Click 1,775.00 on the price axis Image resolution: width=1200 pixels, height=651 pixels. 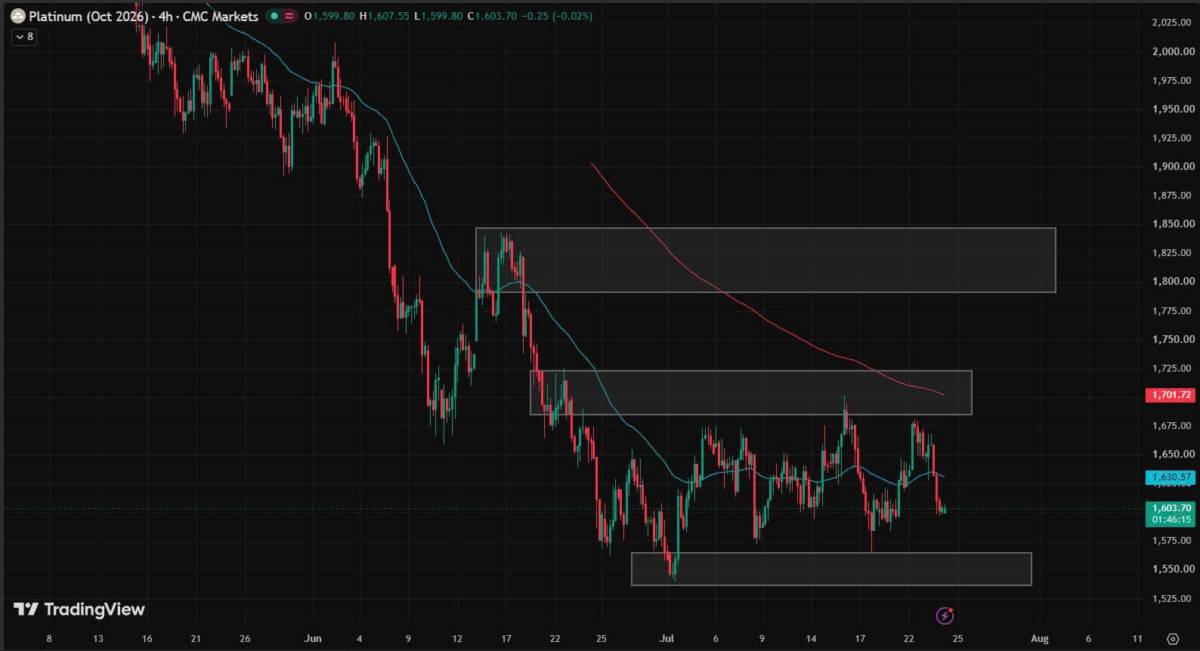(x=1172, y=310)
